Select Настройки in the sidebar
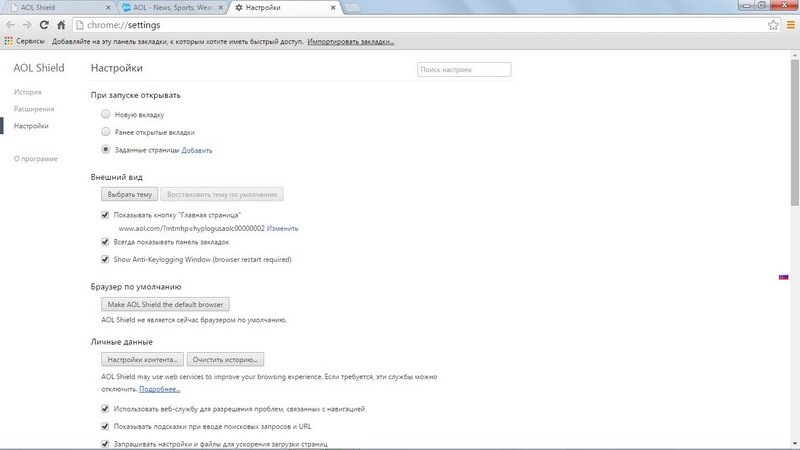 31,126
